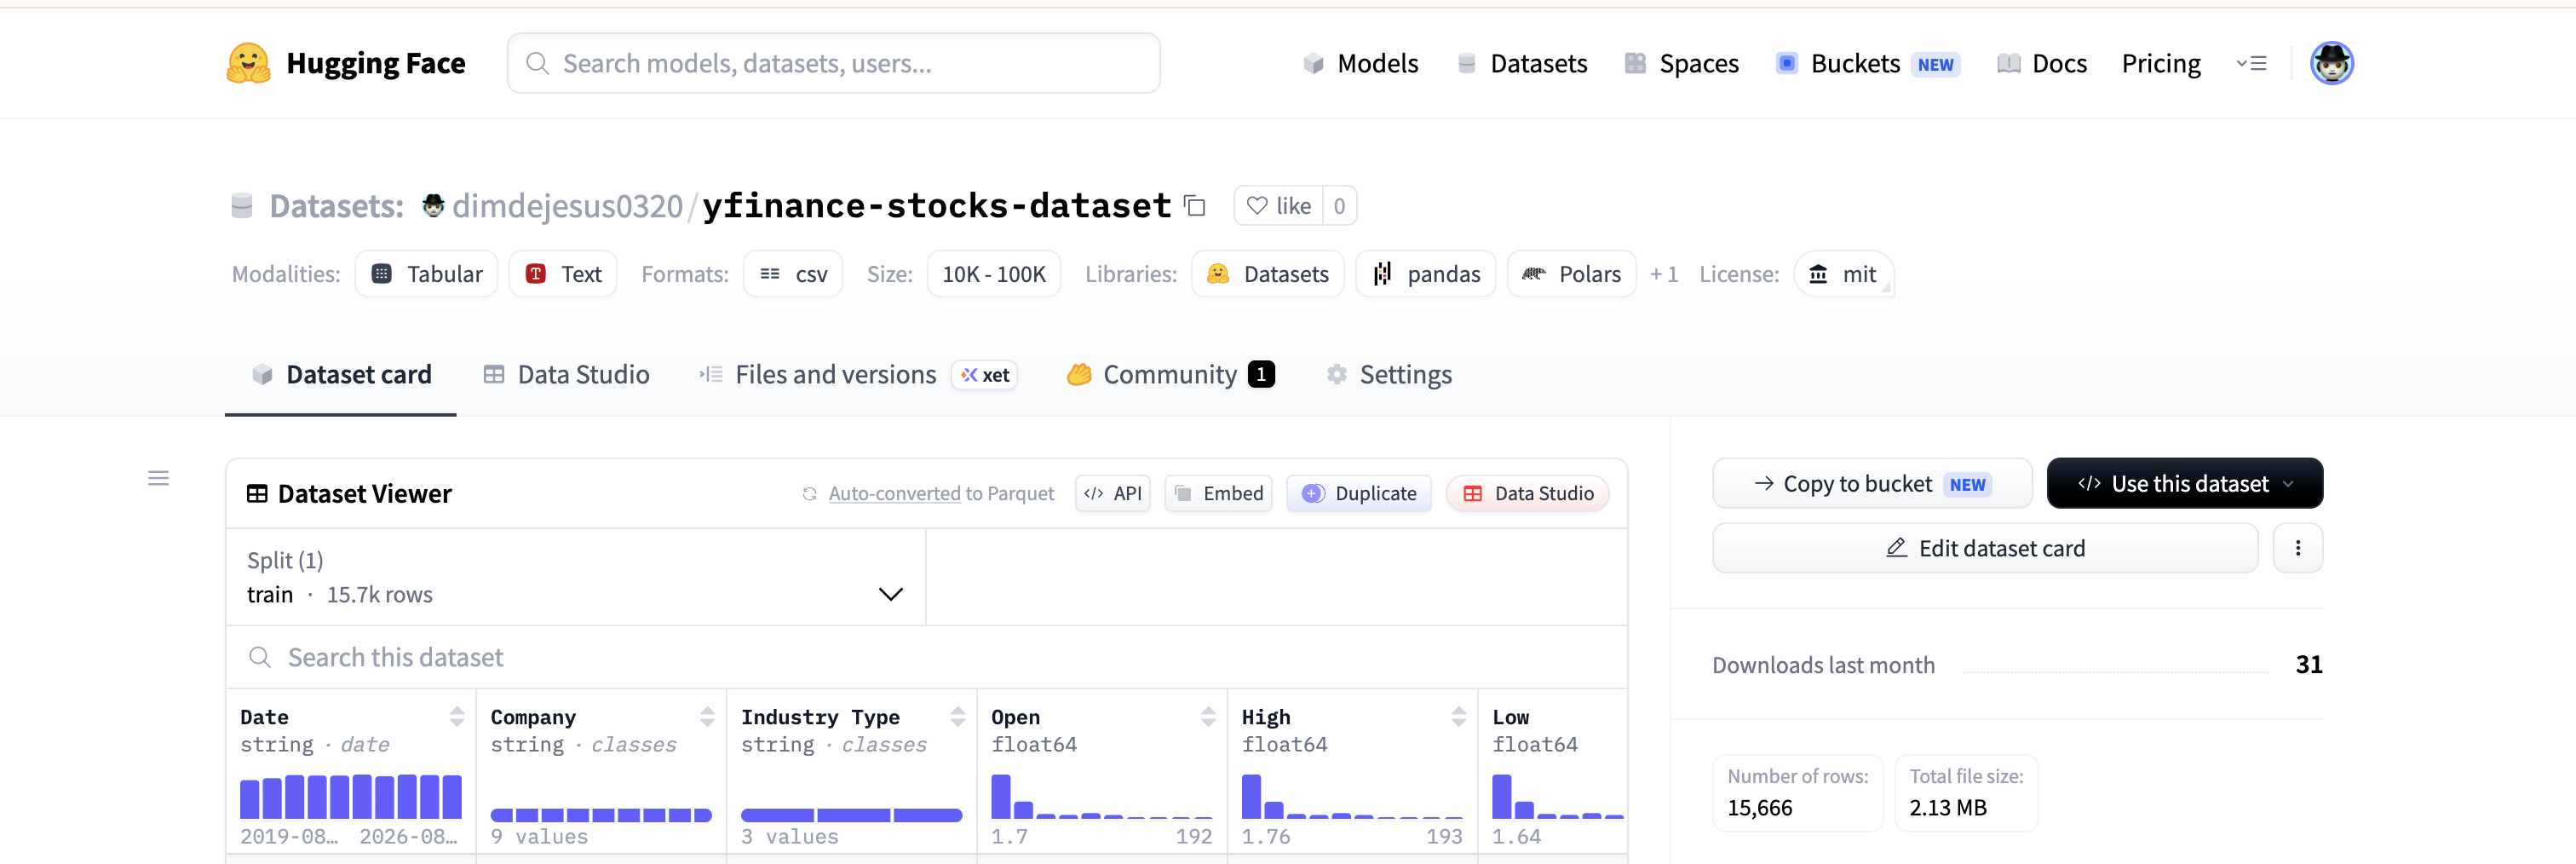
Task: Focus the Search models, datasets, users field
Action: tap(833, 63)
